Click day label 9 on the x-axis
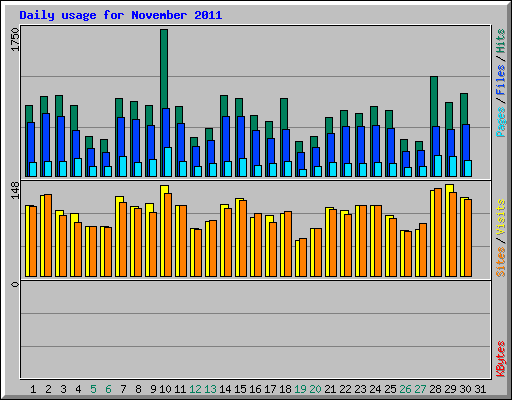This screenshot has height=400, width=512. tap(153, 389)
